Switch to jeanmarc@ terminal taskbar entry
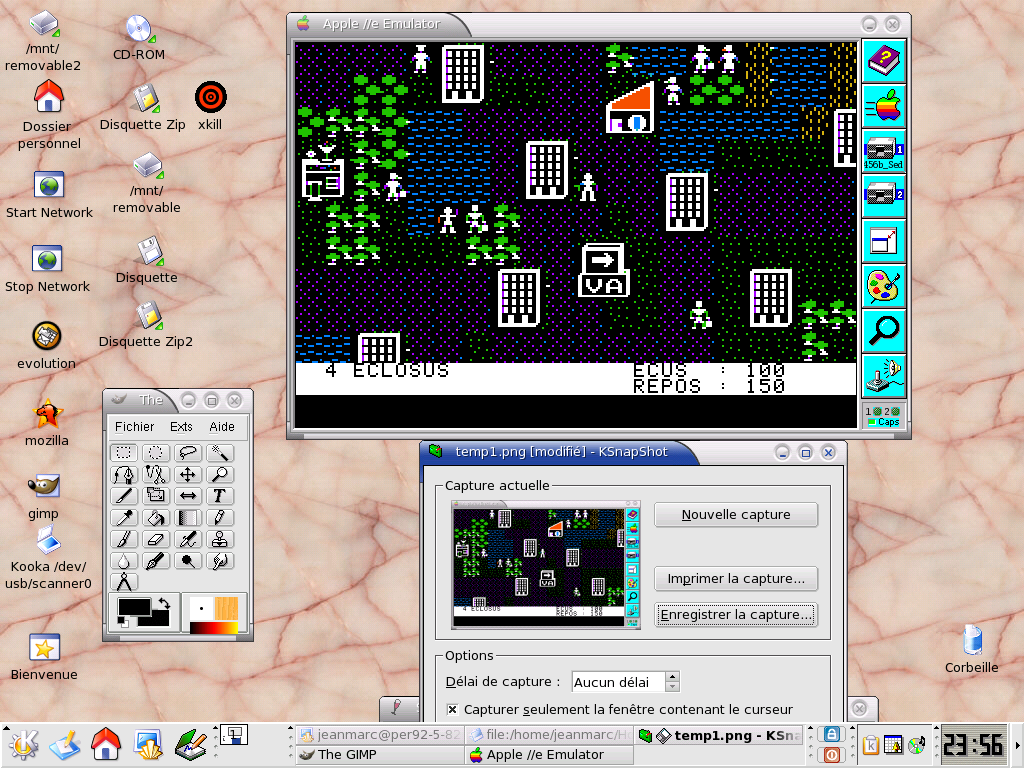1024x768 pixels. [379, 735]
